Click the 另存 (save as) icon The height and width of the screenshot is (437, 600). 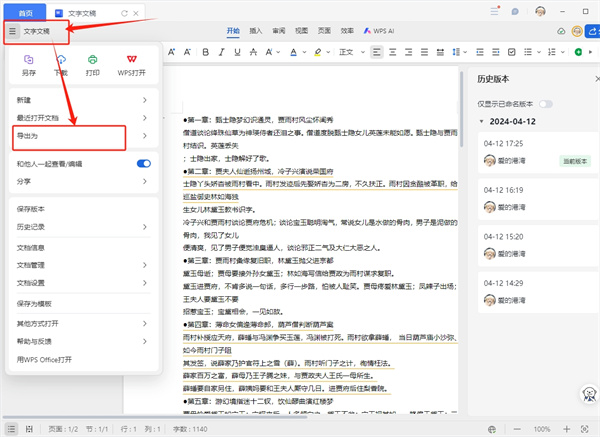(x=29, y=60)
